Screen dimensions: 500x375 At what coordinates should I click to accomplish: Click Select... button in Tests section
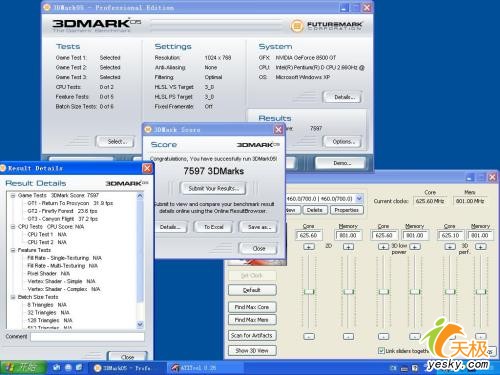(x=116, y=142)
